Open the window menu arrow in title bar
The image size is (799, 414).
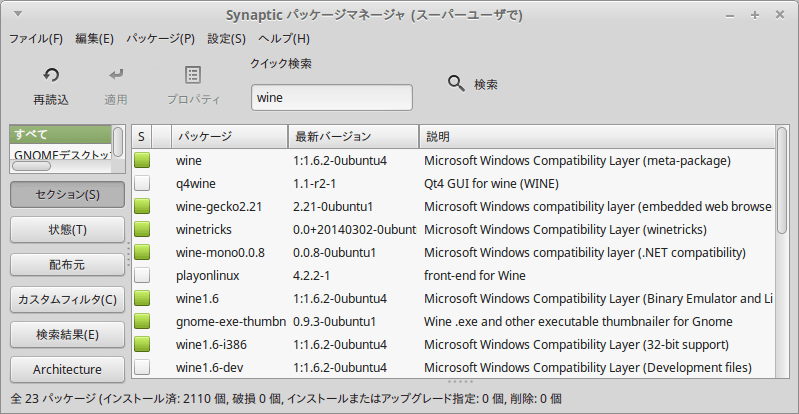pos(18,14)
